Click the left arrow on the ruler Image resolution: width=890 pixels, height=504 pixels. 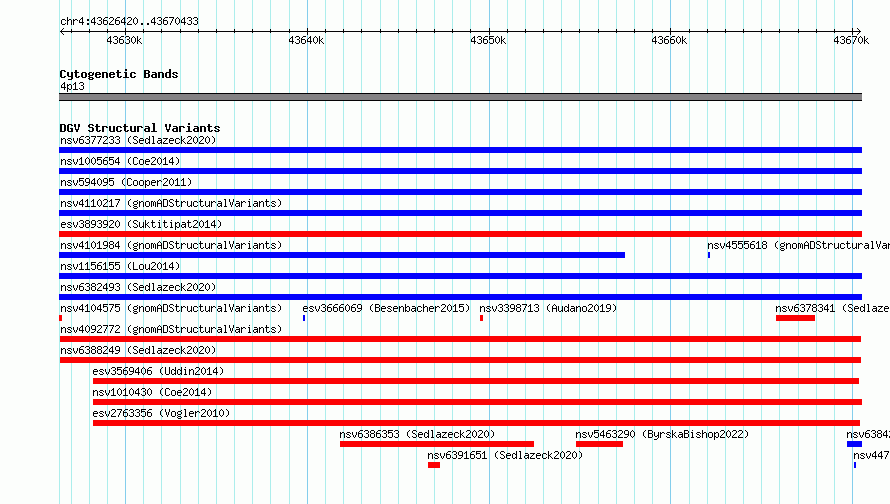coord(62,32)
